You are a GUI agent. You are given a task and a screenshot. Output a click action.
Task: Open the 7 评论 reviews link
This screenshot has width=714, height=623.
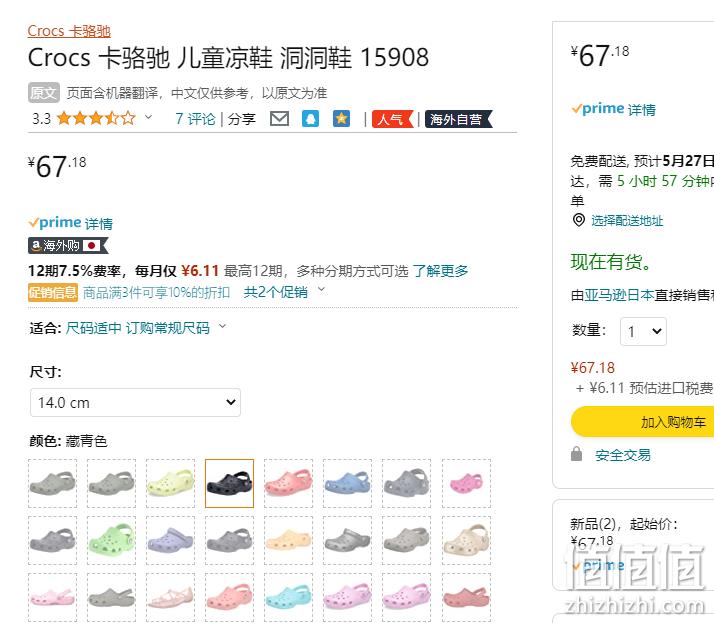pos(195,119)
